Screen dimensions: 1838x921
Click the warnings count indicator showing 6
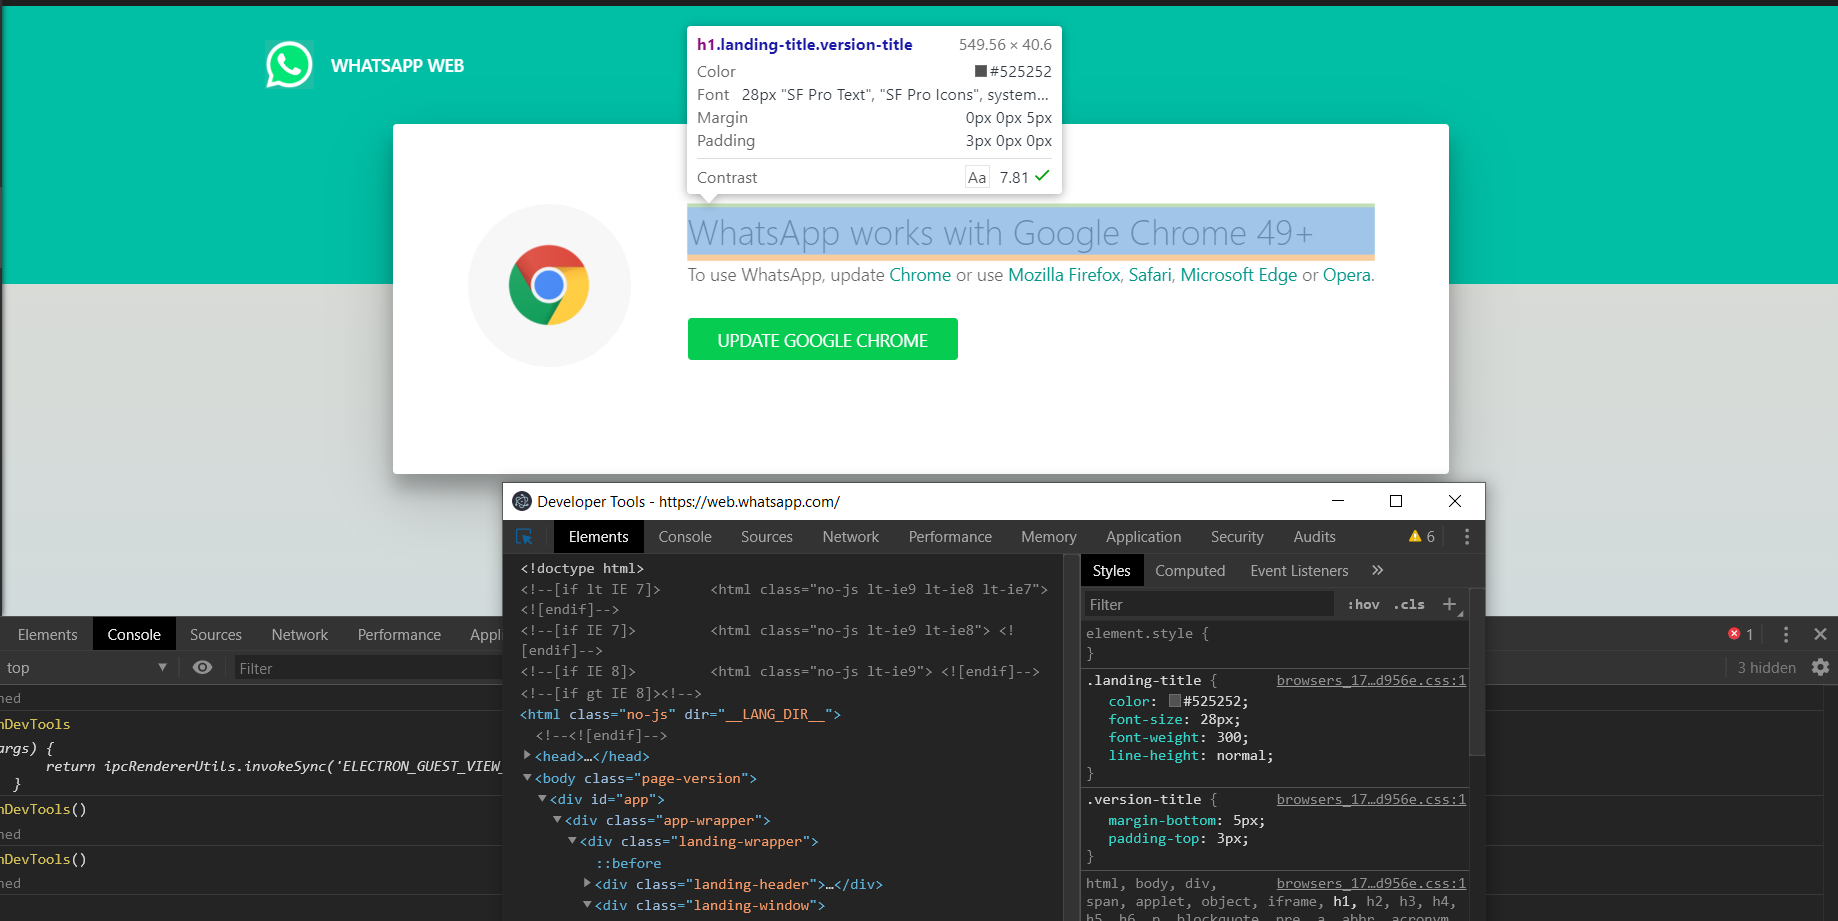[x=1422, y=537]
